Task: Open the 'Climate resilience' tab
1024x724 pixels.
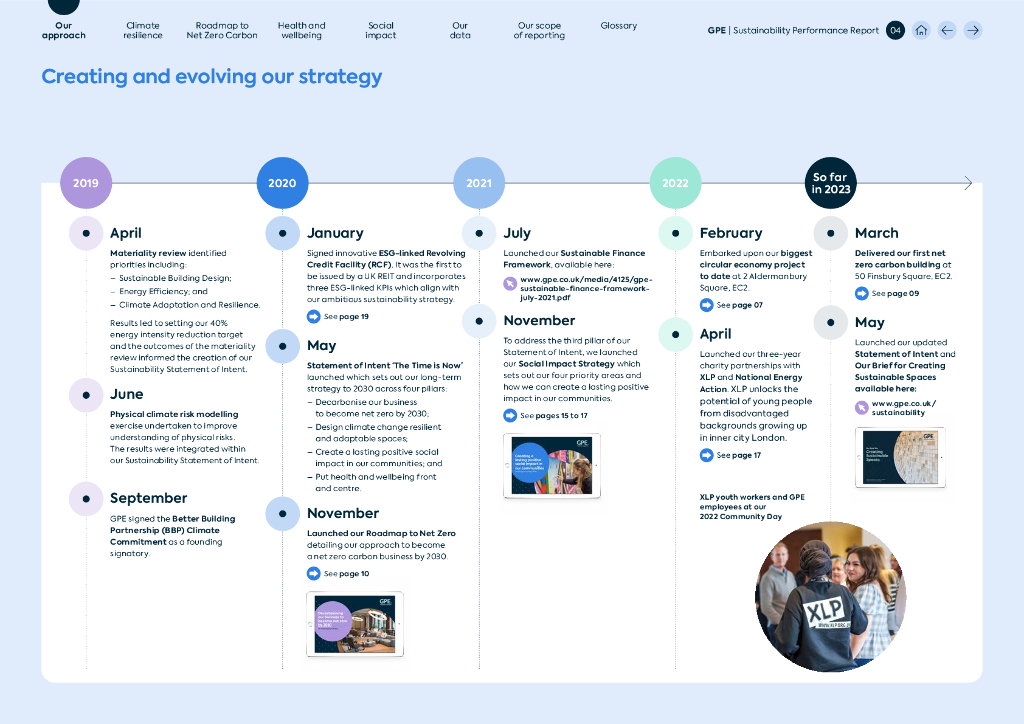Action: (x=142, y=30)
